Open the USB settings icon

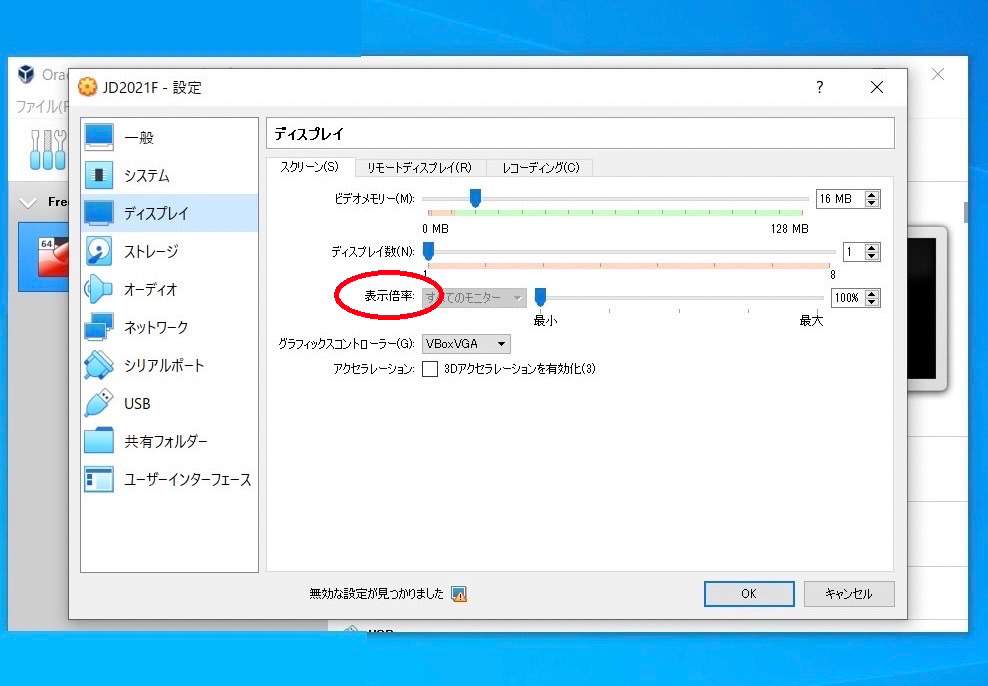[100, 403]
